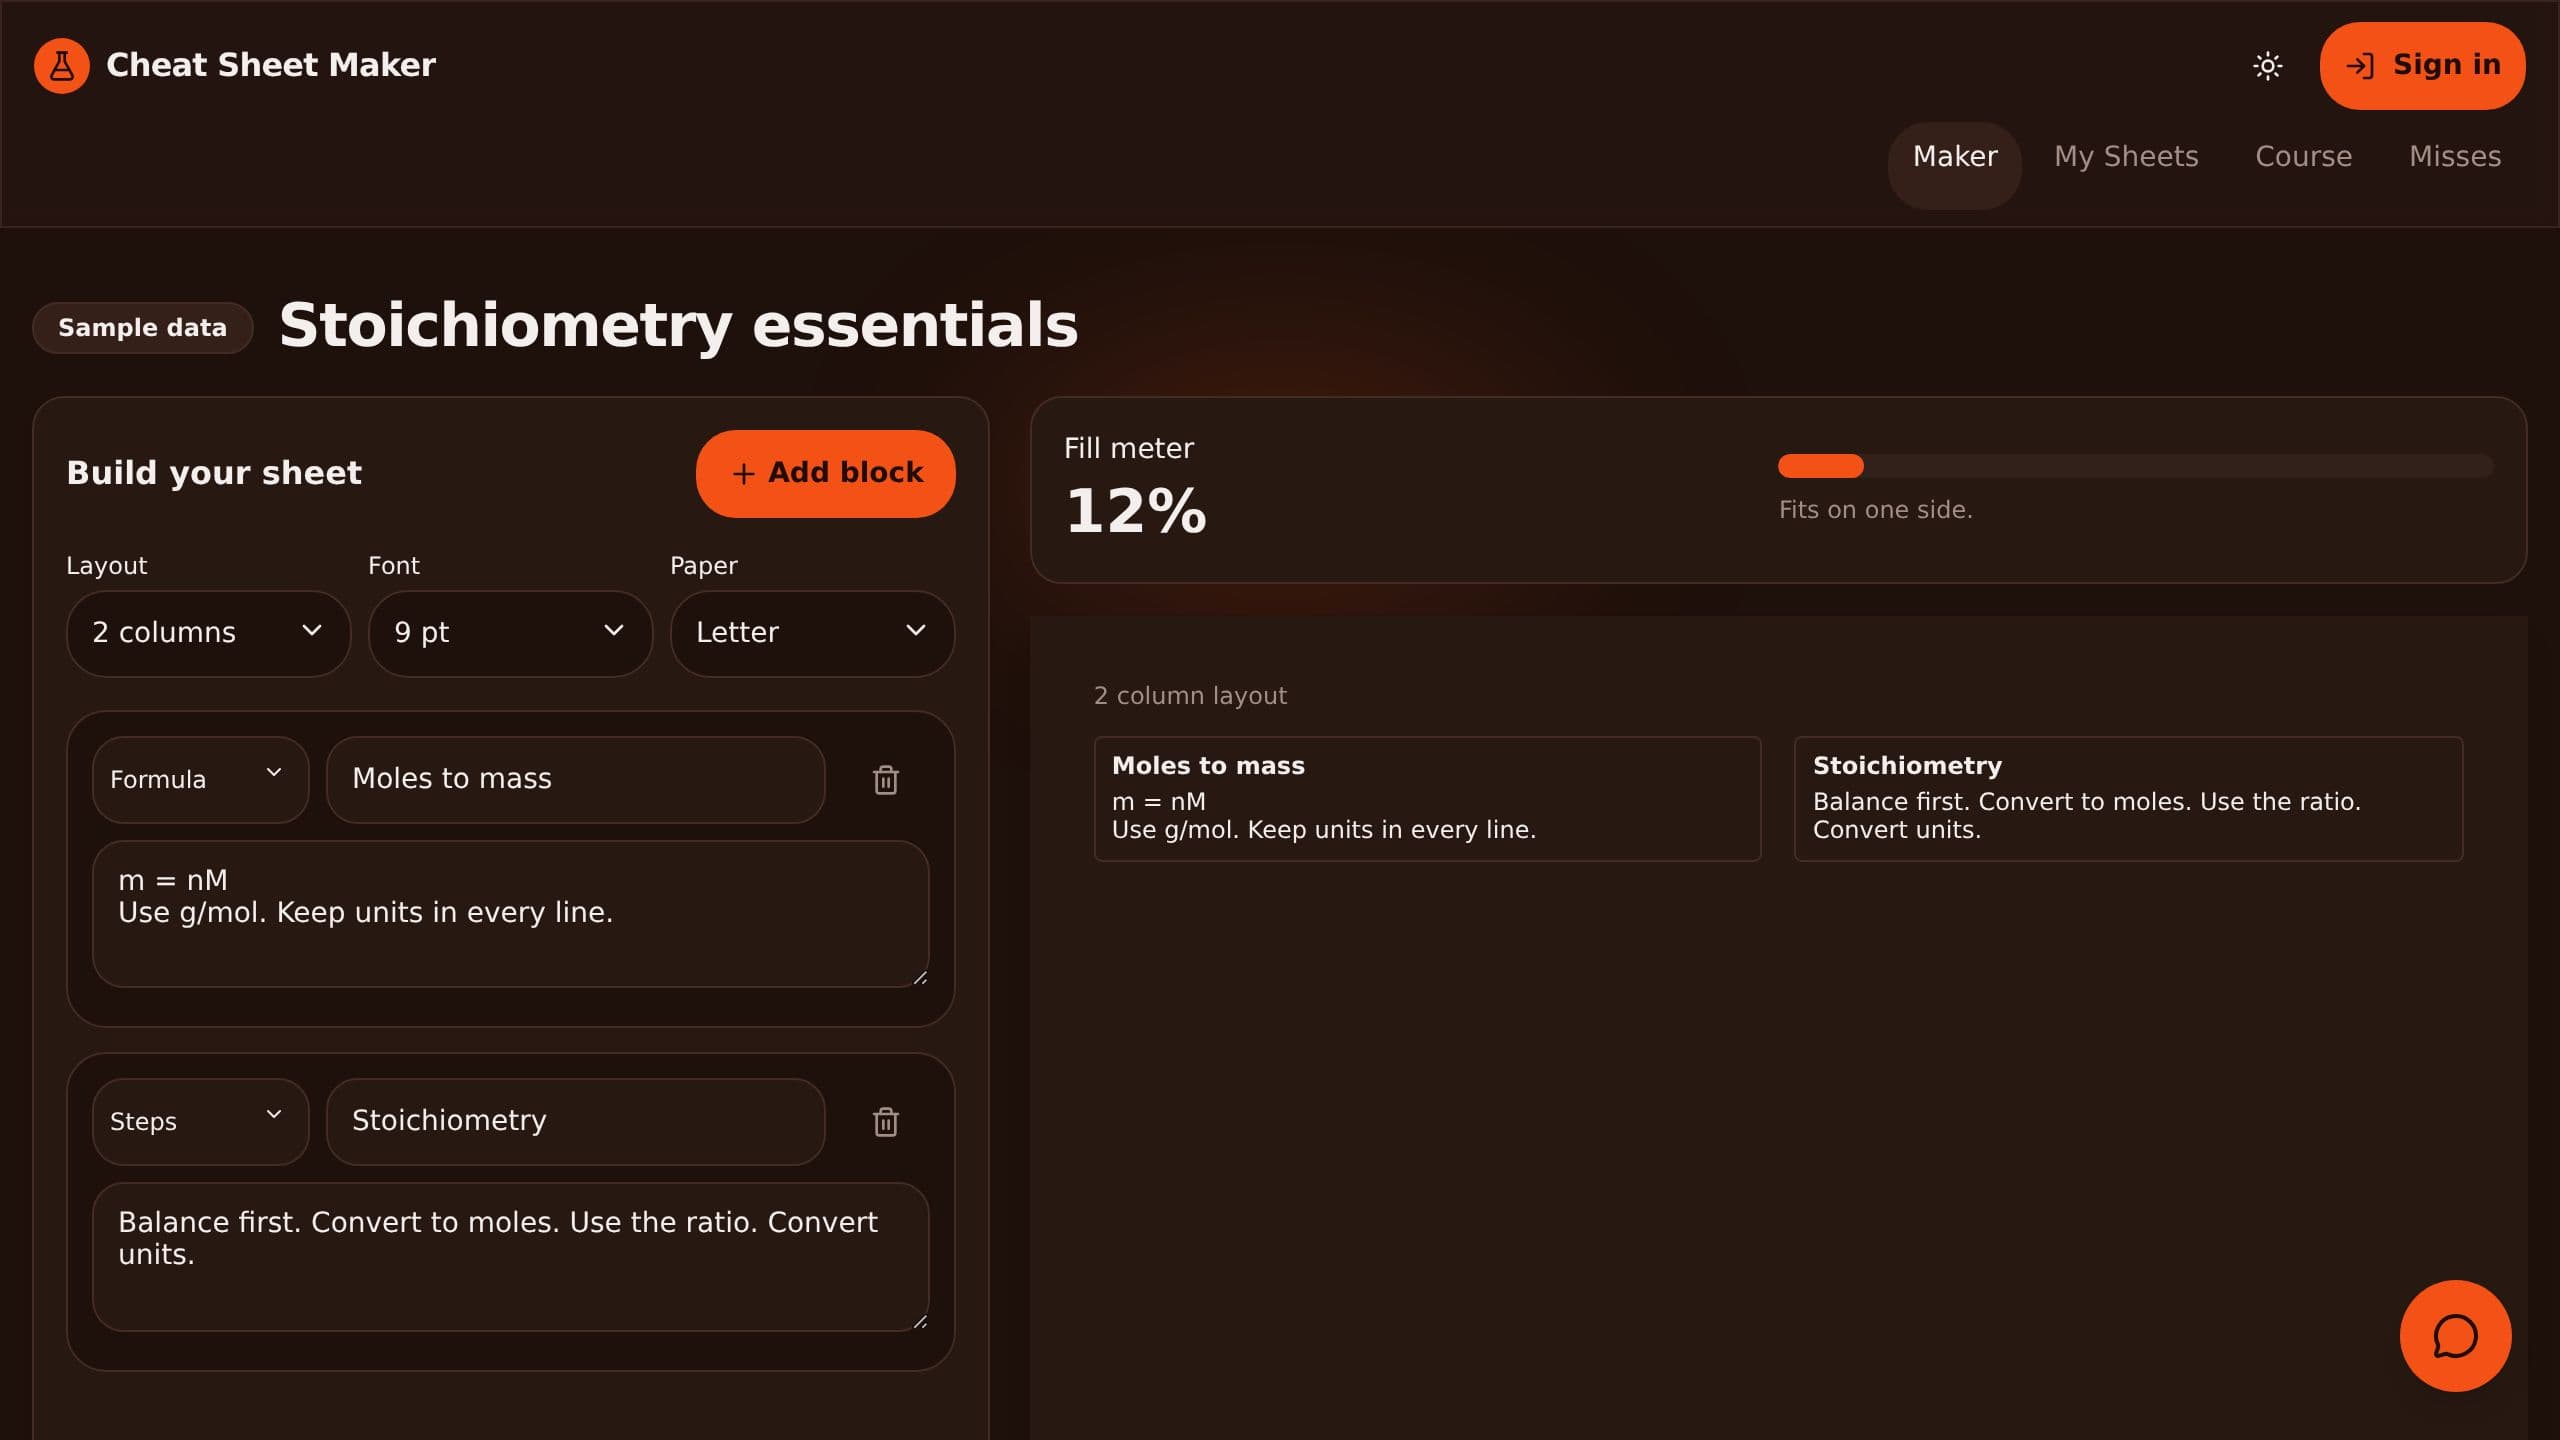Add a new block
Viewport: 2560px width, 1440px height.
[x=825, y=474]
